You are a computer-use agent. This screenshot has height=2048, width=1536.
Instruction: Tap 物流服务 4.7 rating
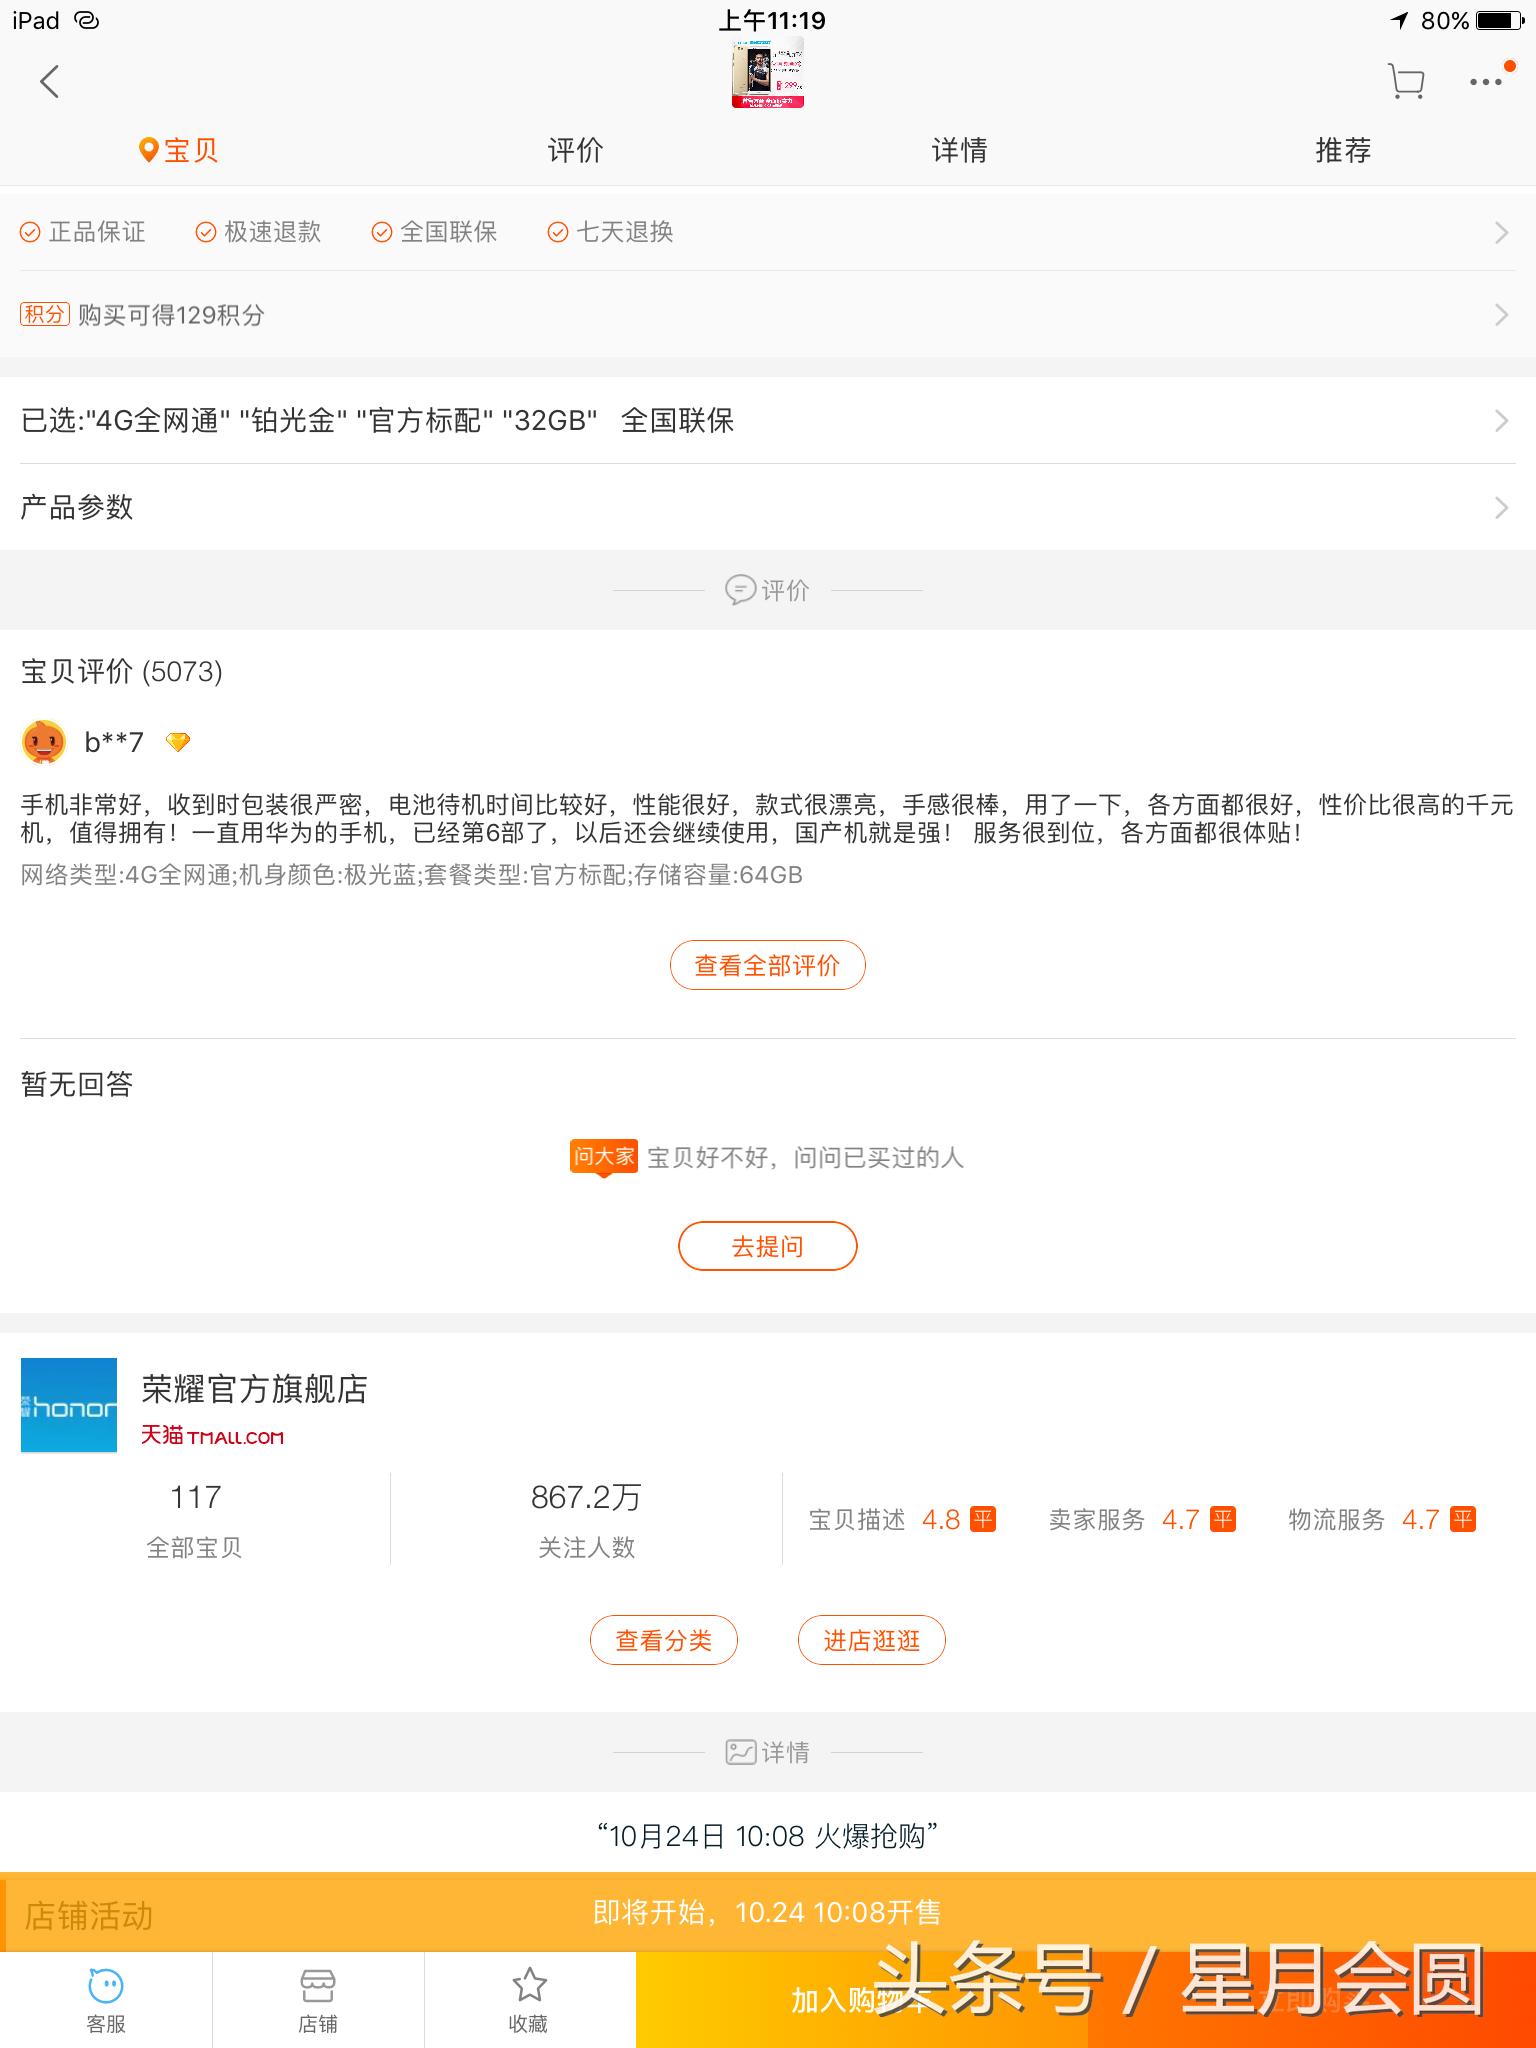(x=1382, y=1520)
